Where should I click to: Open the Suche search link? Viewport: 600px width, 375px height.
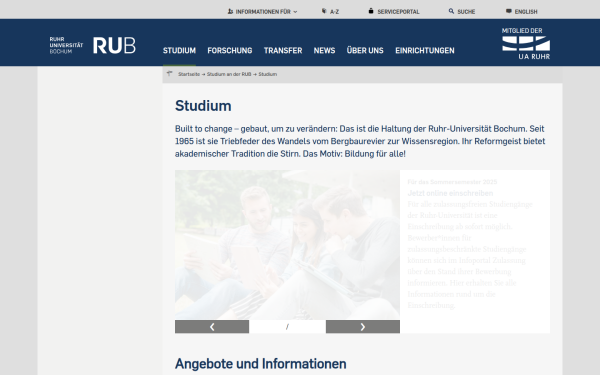click(466, 12)
